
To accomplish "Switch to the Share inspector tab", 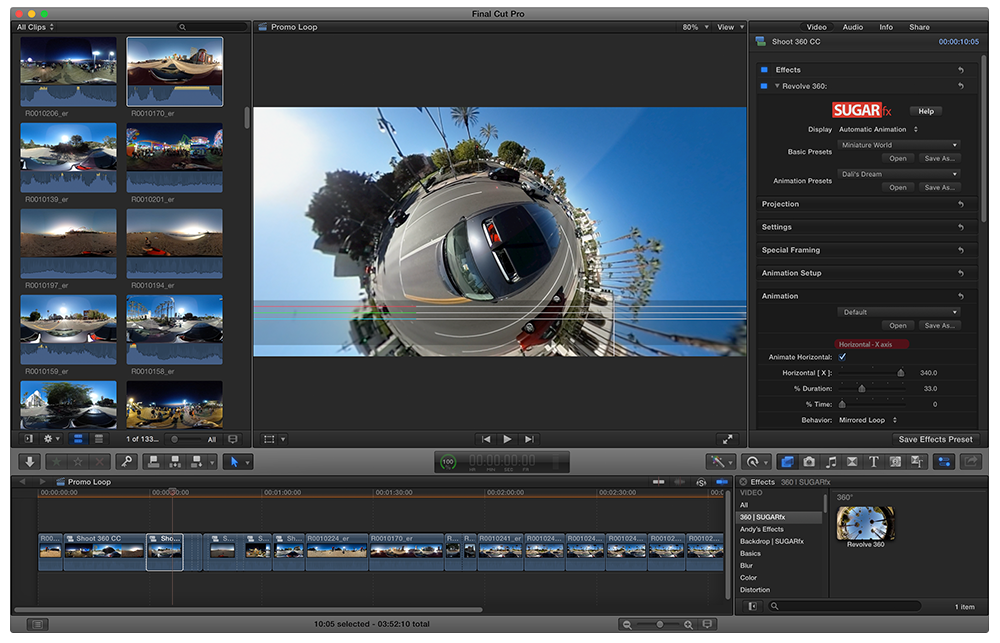I will [x=919, y=27].
